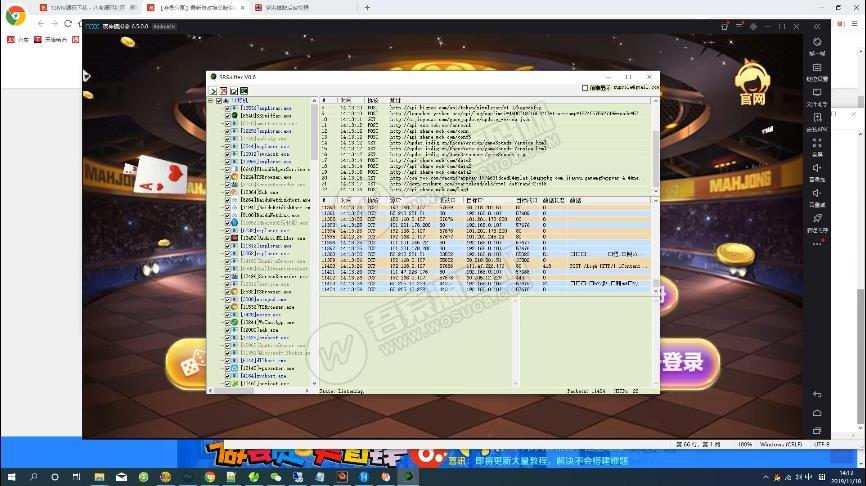The height and width of the screenshot is (486, 866).
Task: Click the UTF-8 encoding in Notepad status bar
Action: pos(821,444)
